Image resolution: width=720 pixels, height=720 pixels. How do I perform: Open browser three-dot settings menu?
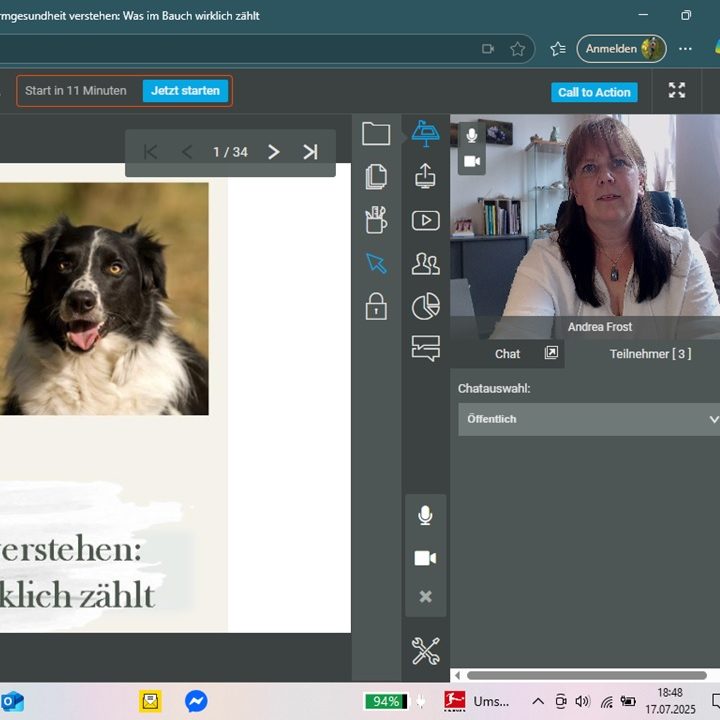[x=685, y=48]
